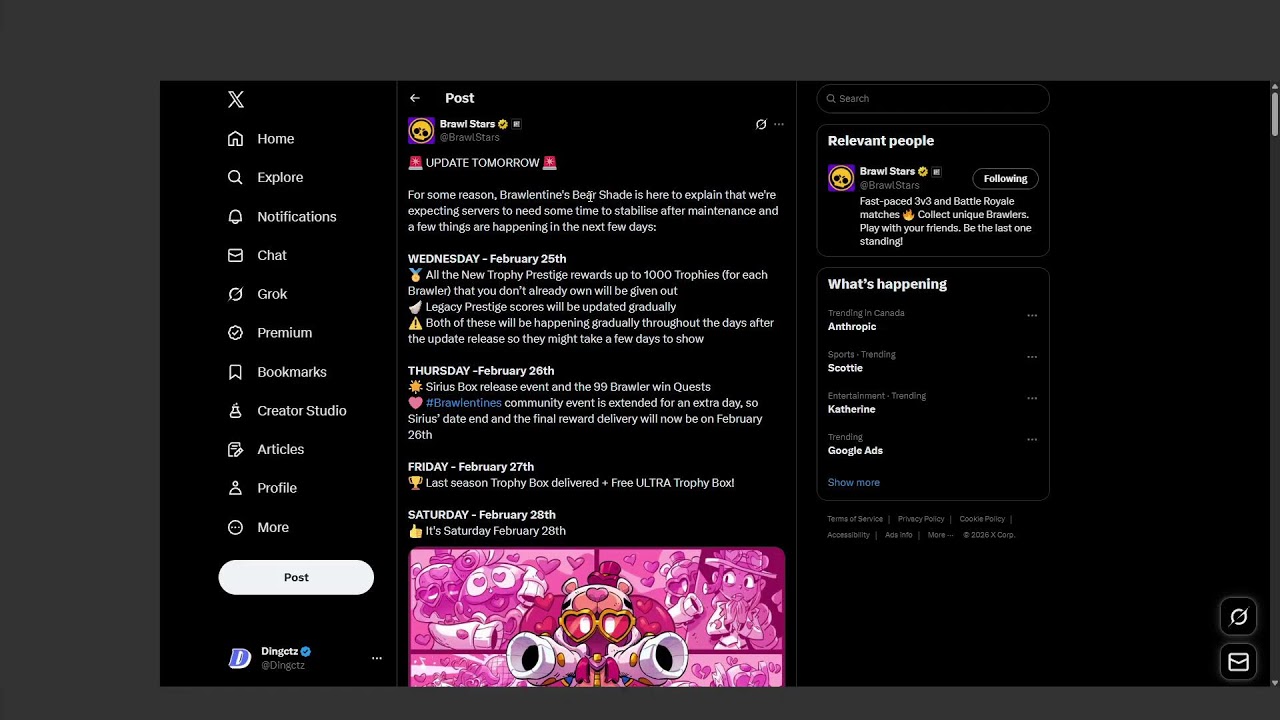1280x720 pixels.
Task: Open the Accessibility footer link
Action: [848, 535]
